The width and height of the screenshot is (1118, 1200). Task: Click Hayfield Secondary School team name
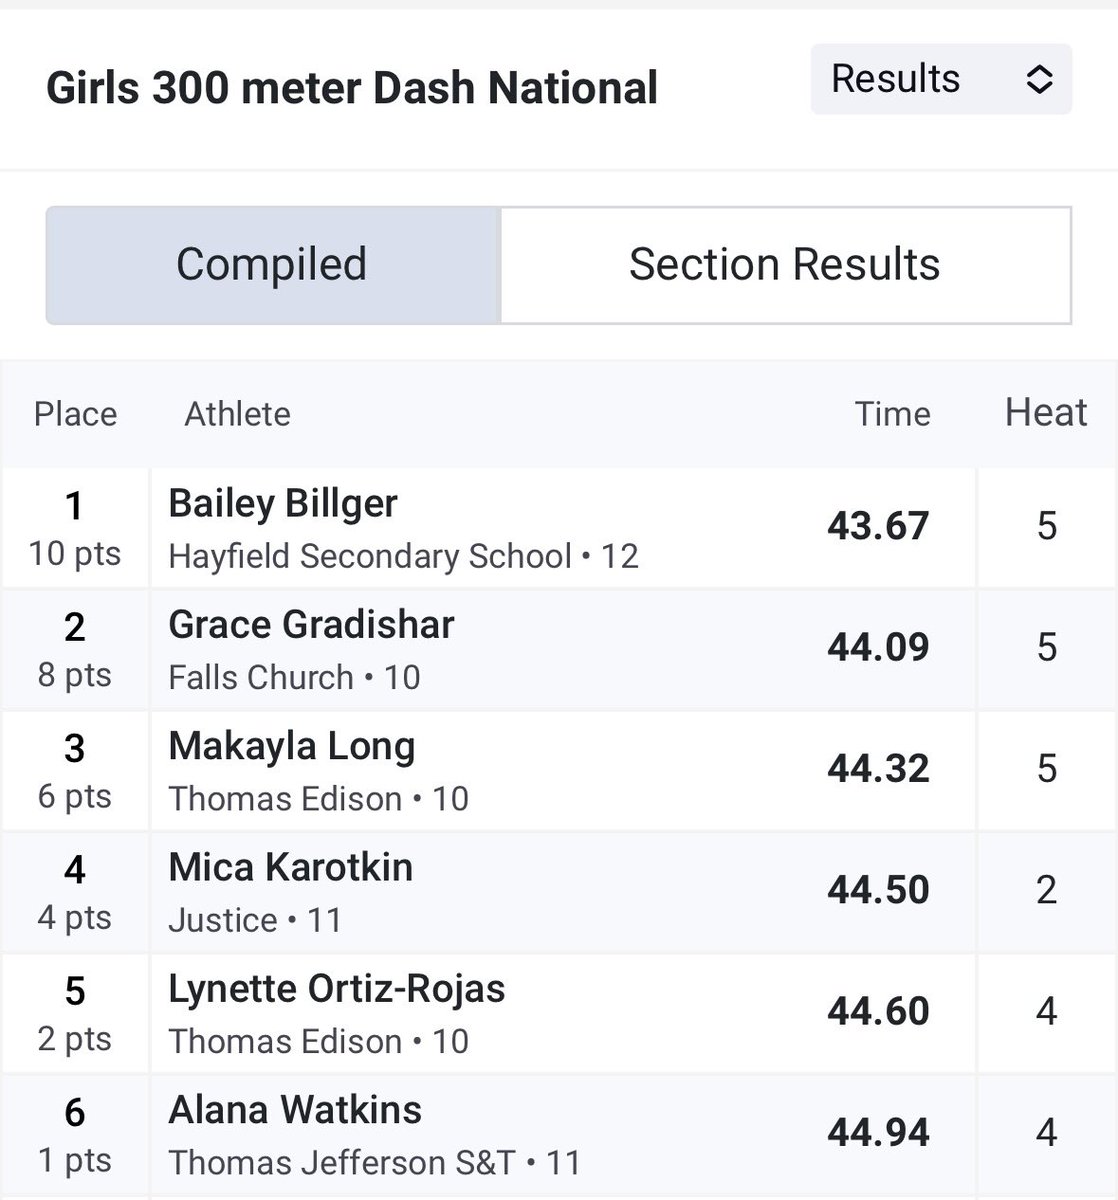(x=370, y=556)
